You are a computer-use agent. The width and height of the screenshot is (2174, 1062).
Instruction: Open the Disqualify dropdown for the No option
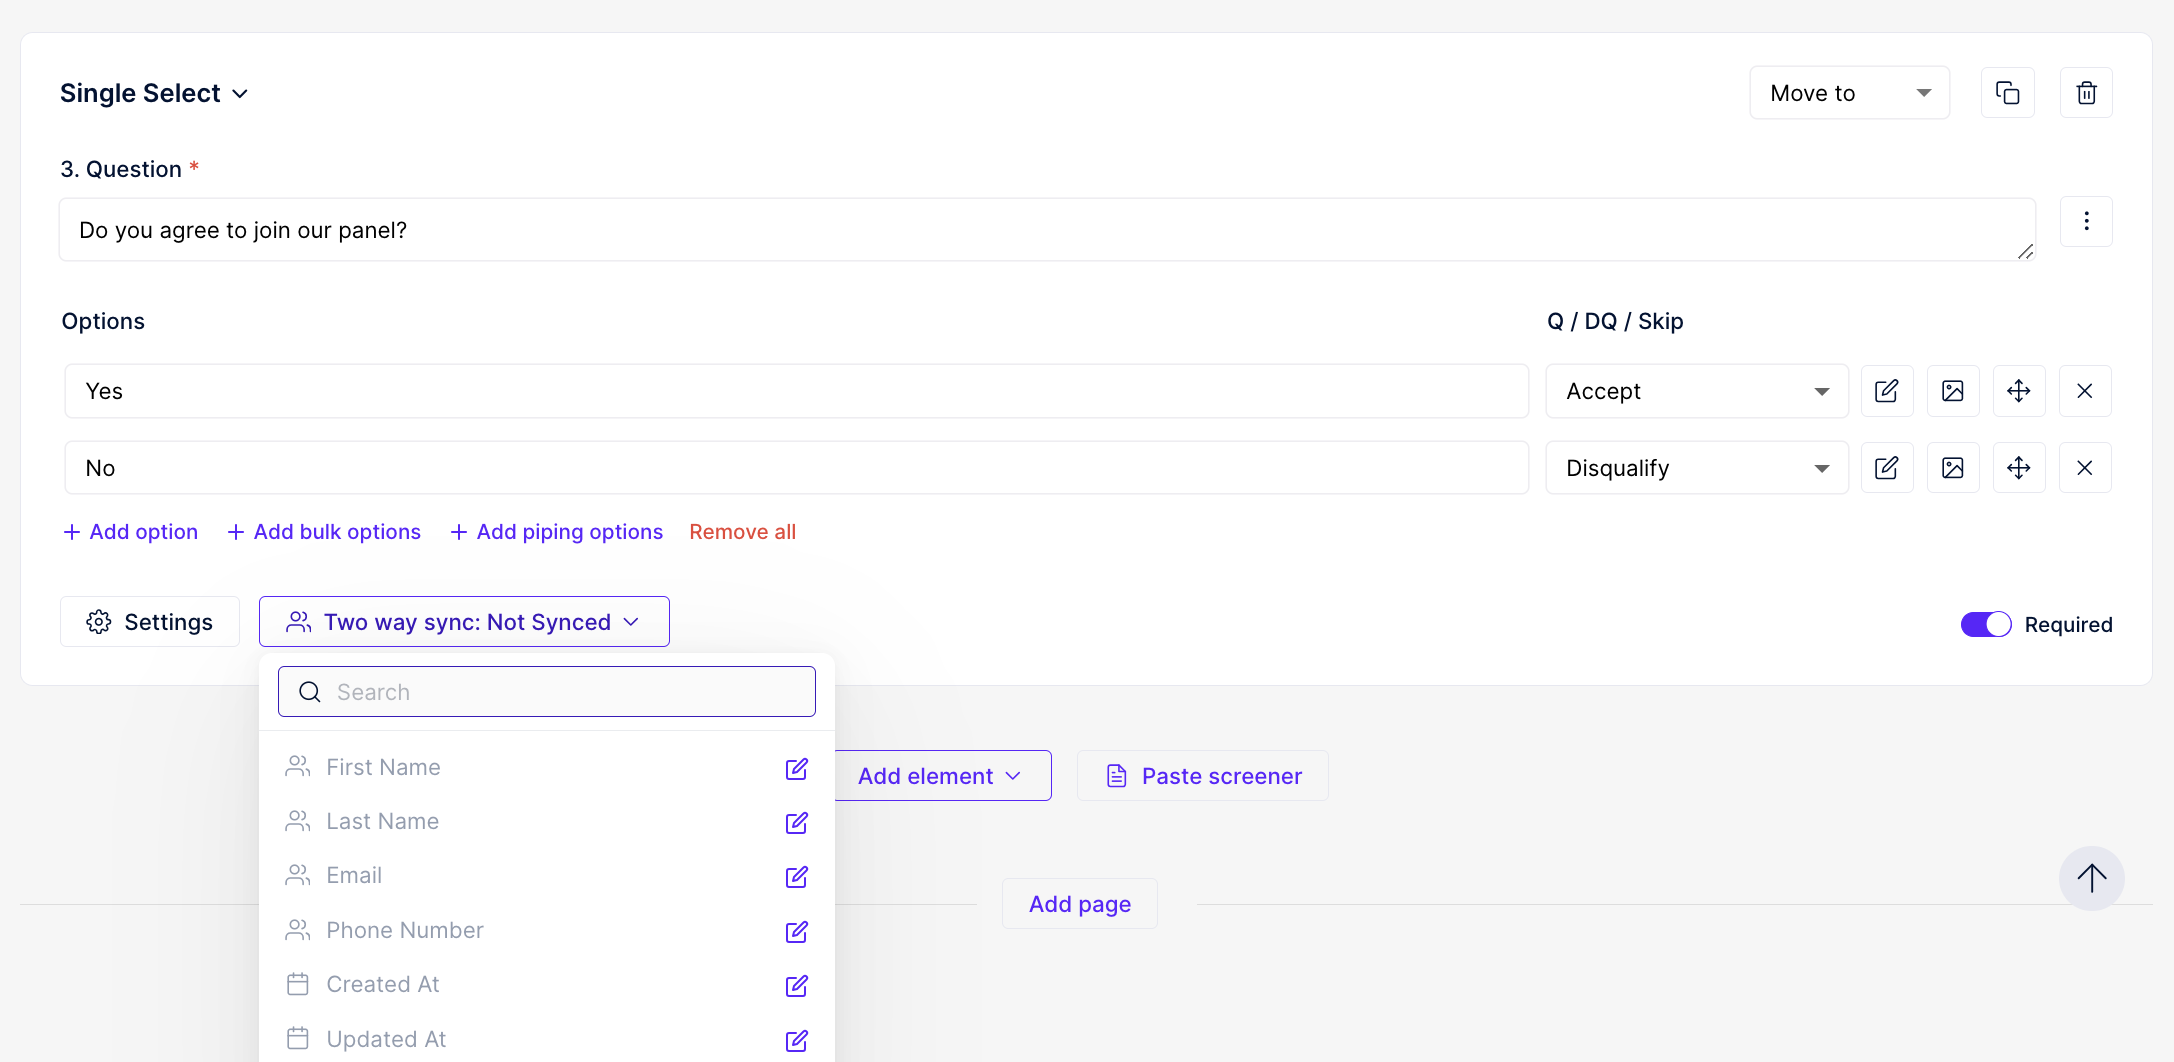[1697, 468]
